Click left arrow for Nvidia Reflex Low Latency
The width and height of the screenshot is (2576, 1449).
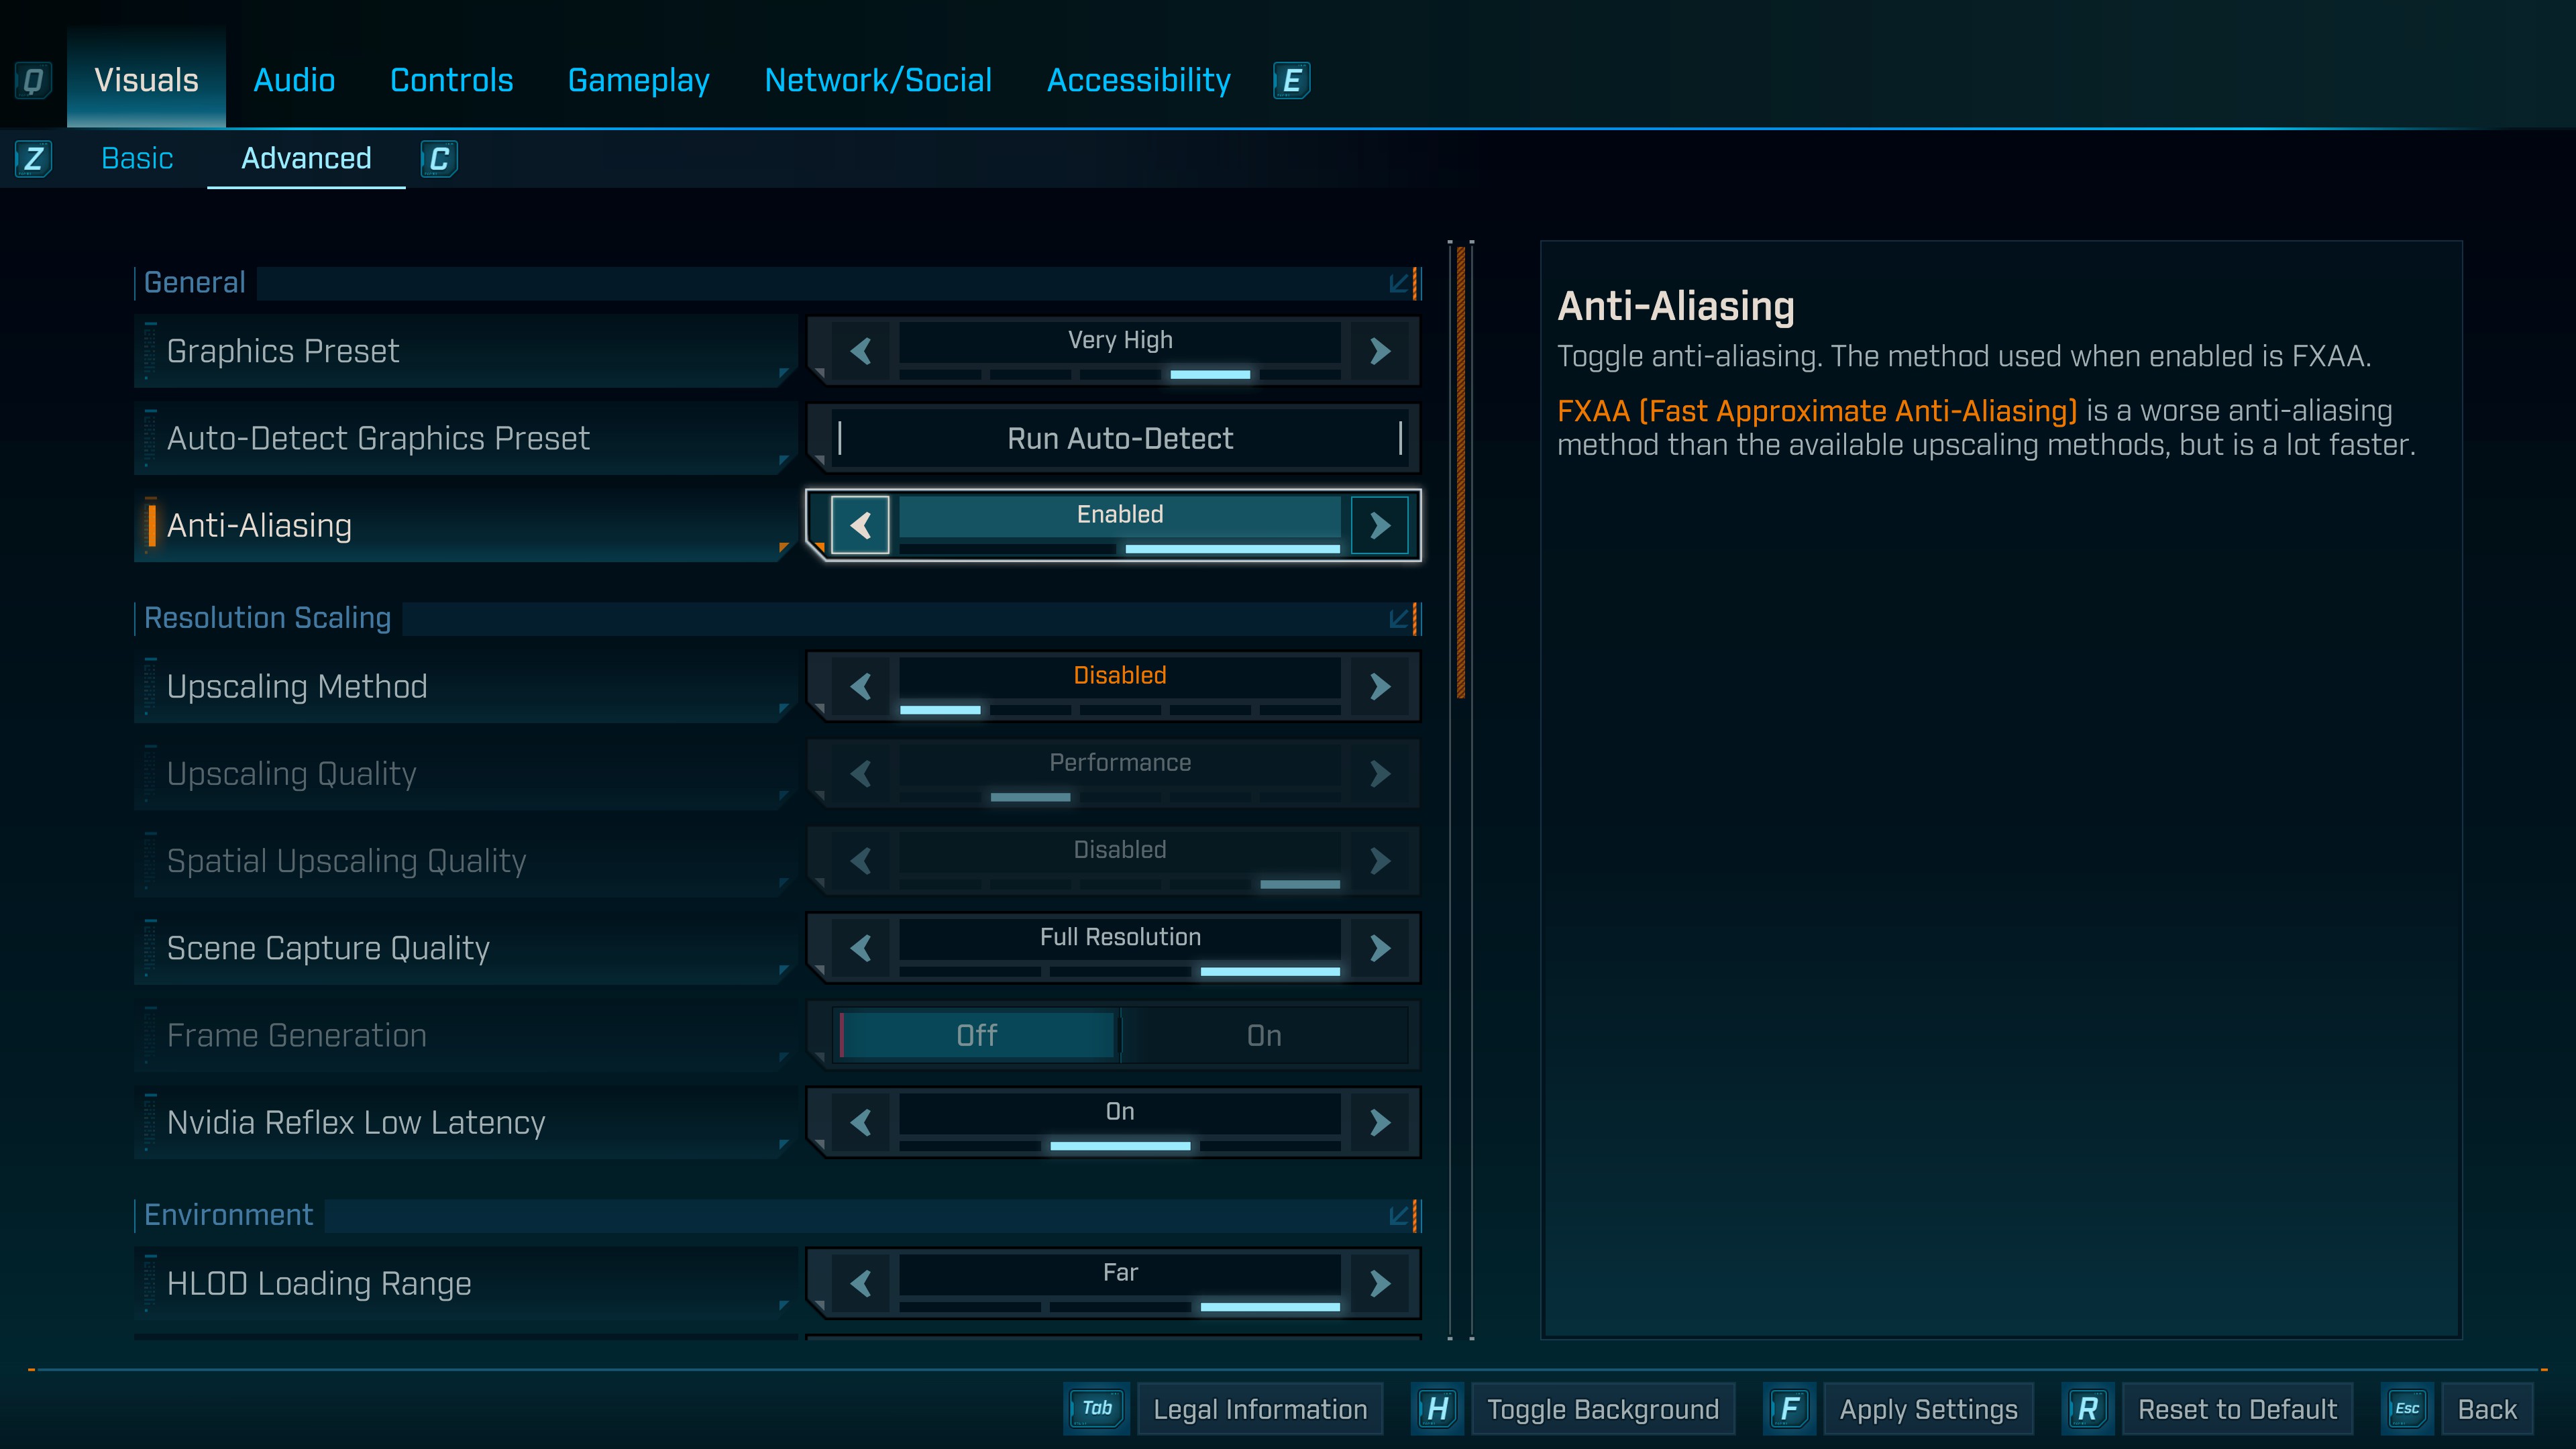tap(860, 1122)
